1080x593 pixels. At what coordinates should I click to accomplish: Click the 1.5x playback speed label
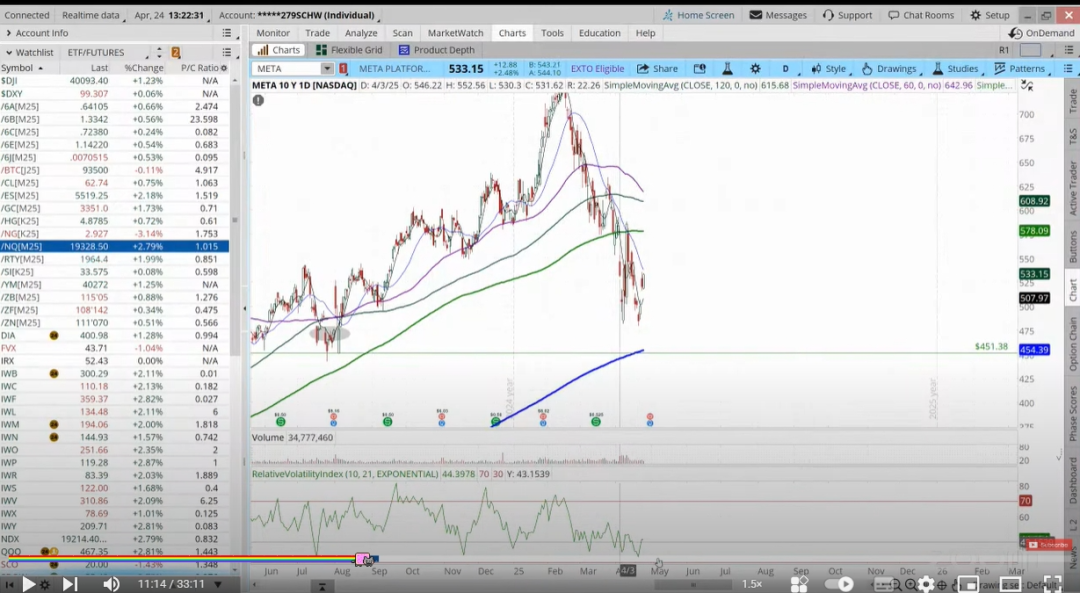(x=751, y=584)
